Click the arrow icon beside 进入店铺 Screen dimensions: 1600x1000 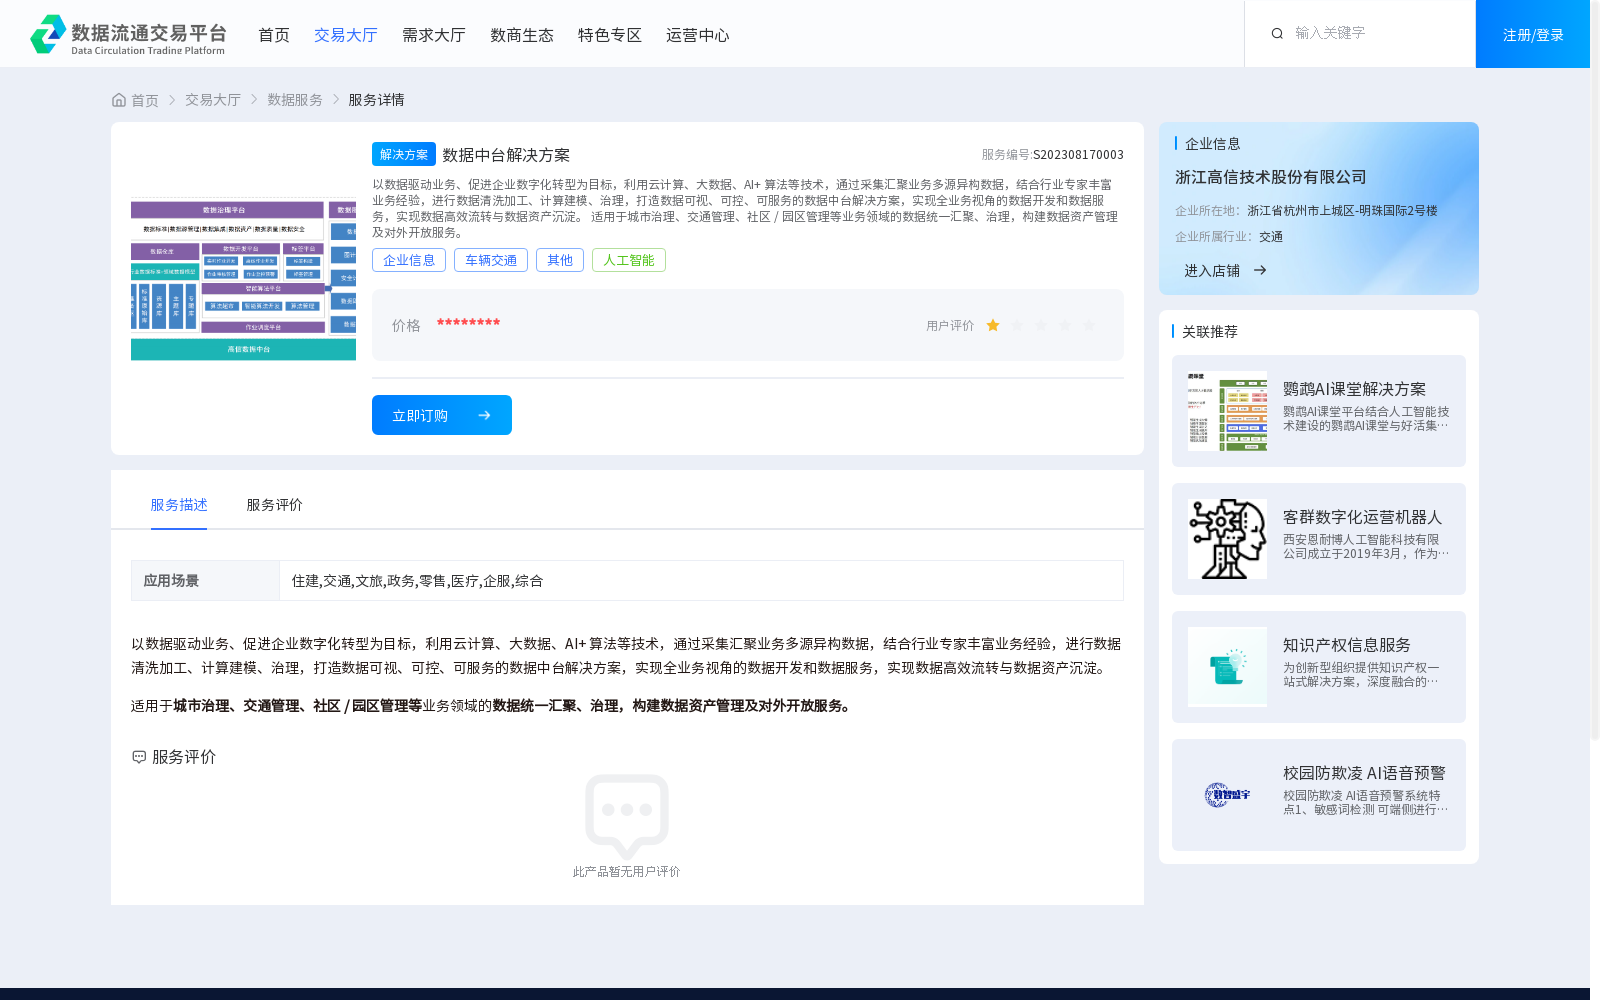[x=1260, y=270]
